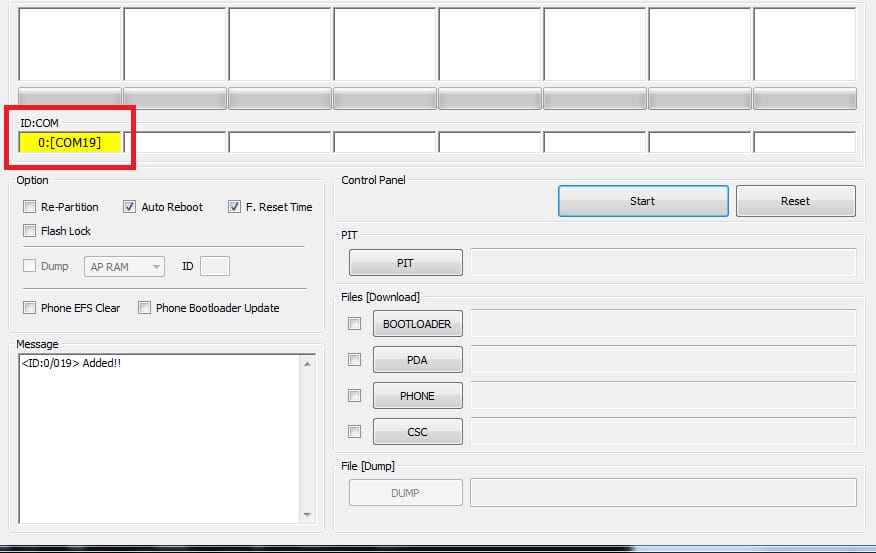This screenshot has width=876, height=553.
Task: Tick the checkbox beside BOOTLOADER
Action: point(354,323)
